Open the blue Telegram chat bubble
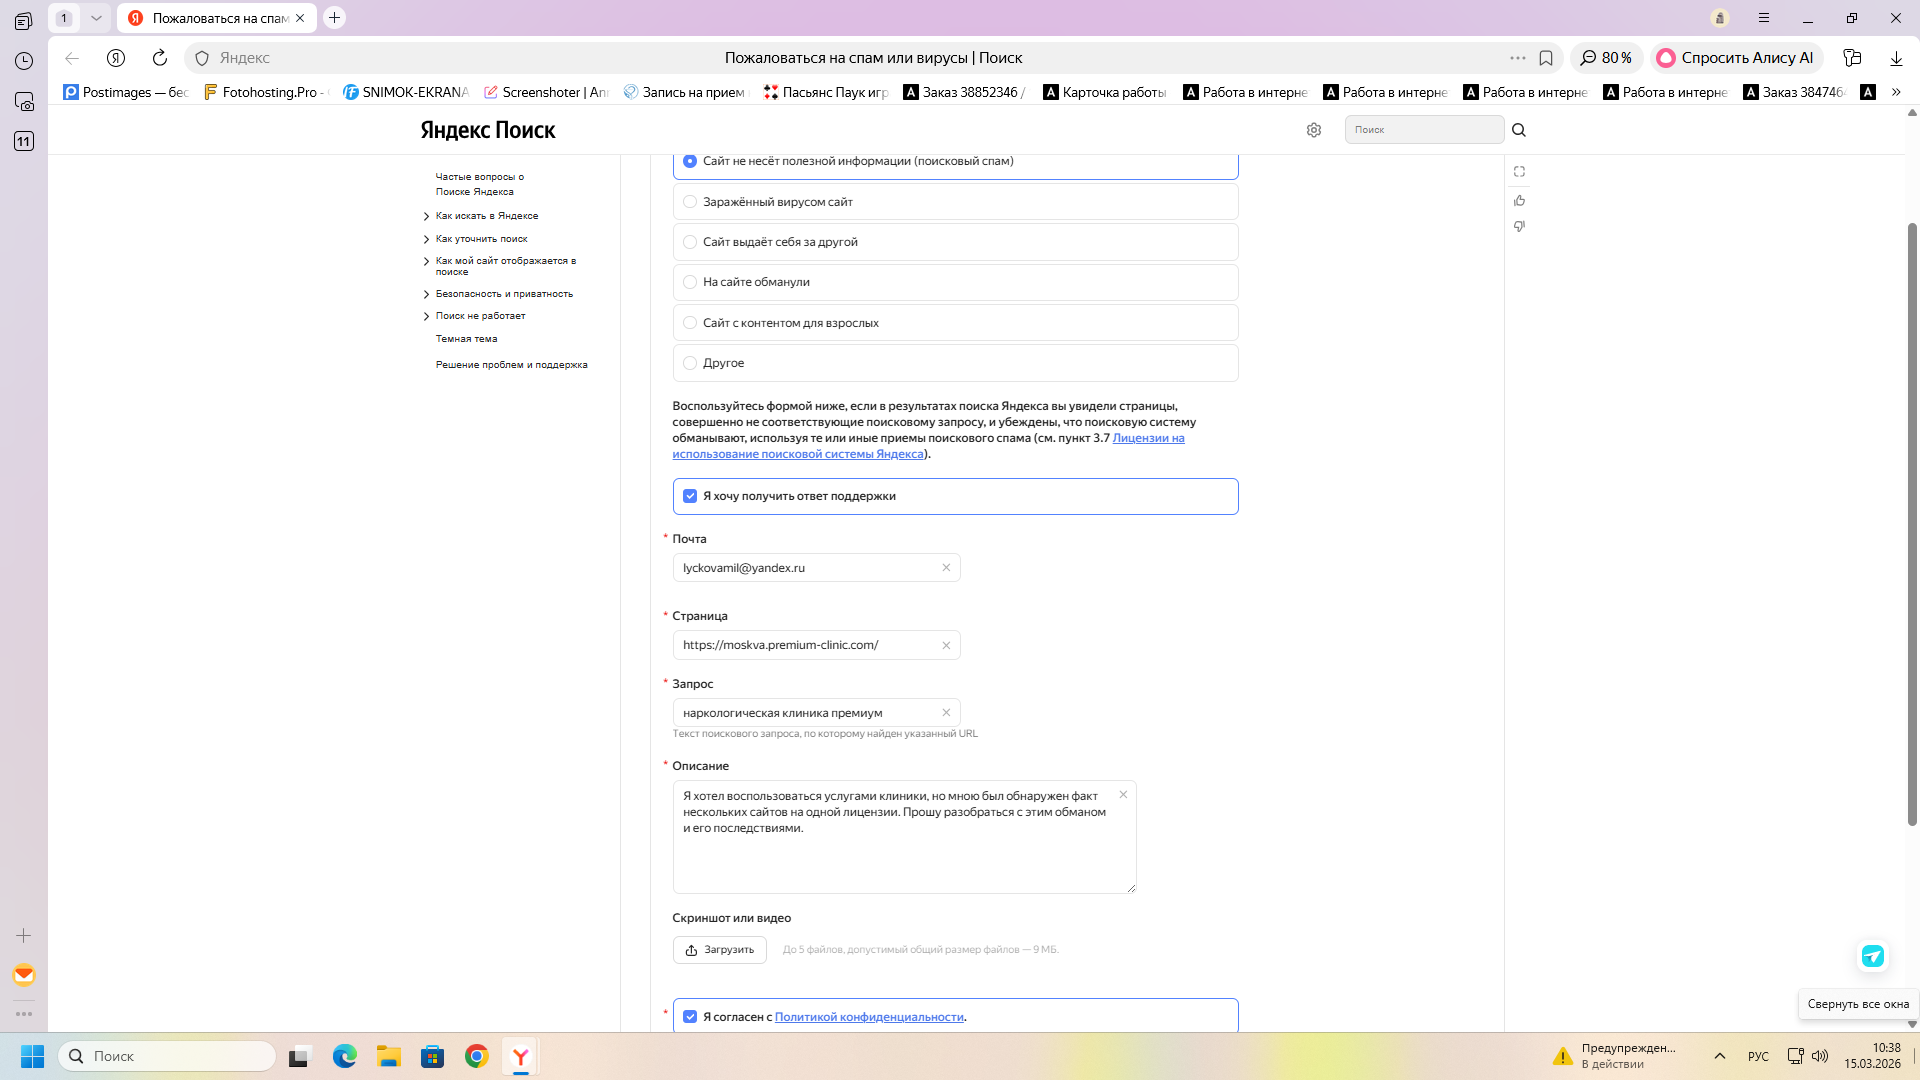1920x1080 pixels. 1872,956
